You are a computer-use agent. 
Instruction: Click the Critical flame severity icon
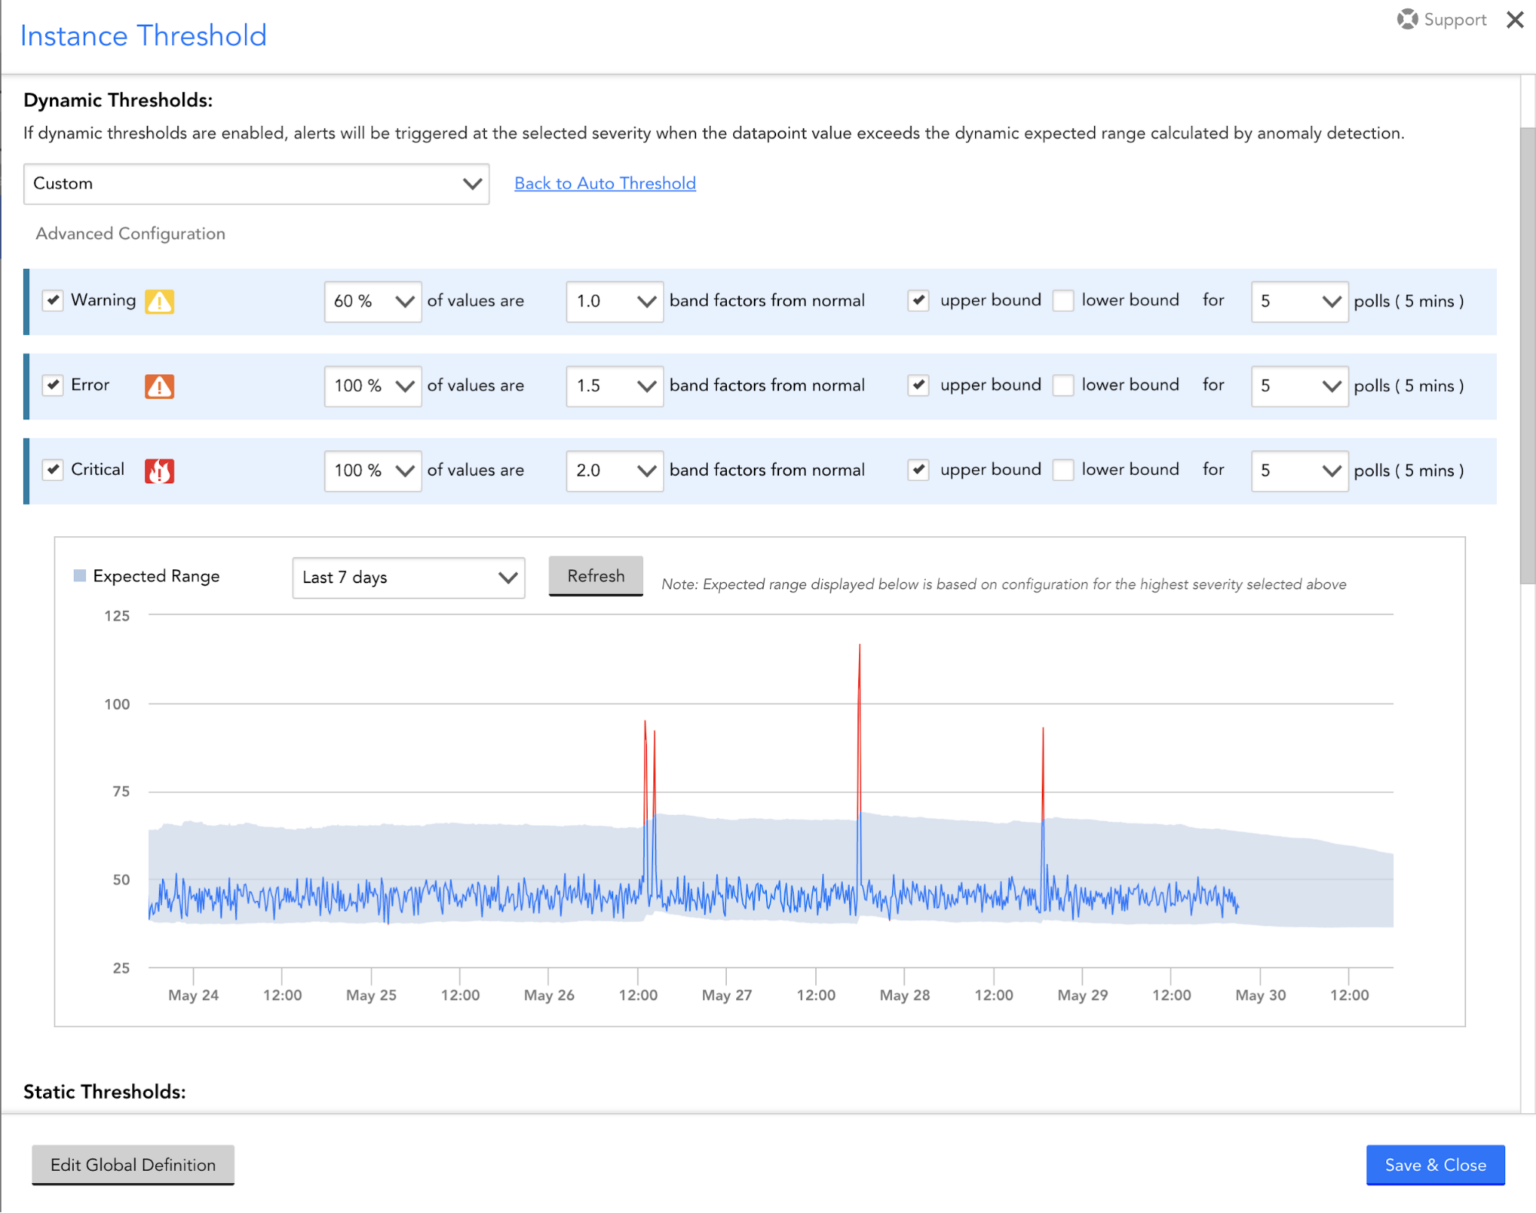(x=159, y=470)
